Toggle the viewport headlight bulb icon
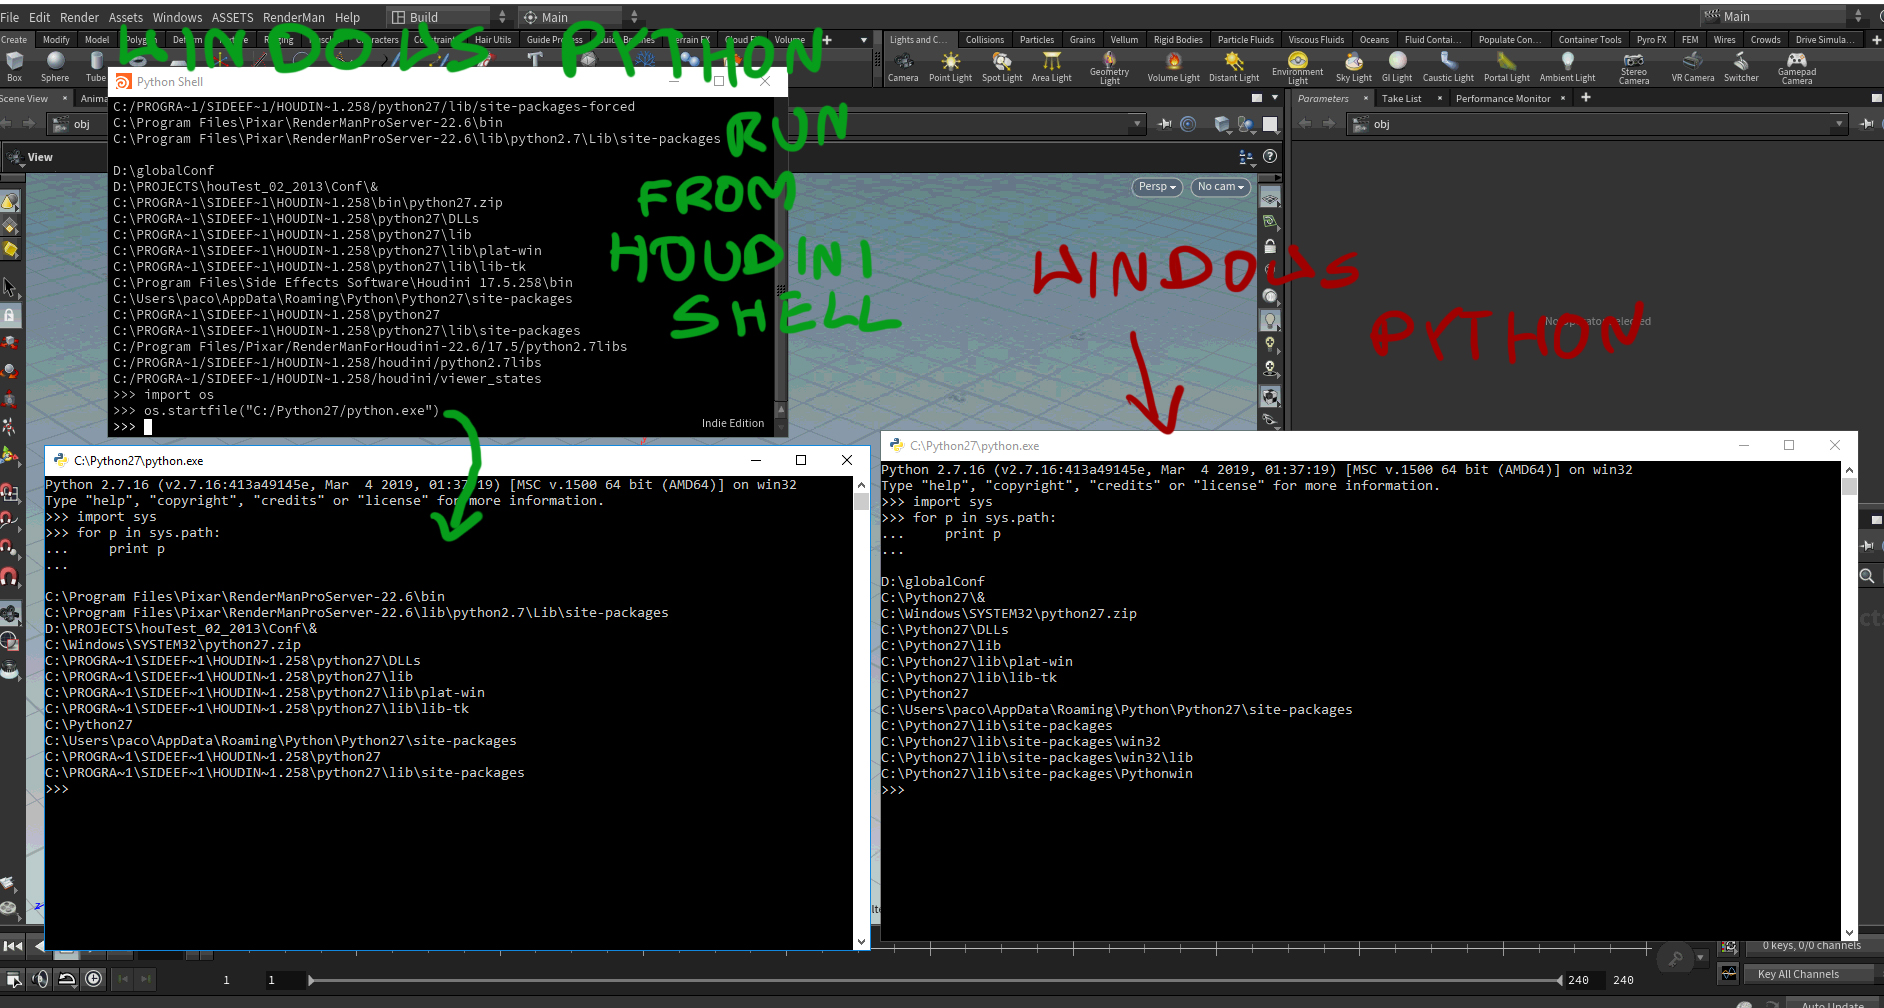The image size is (1884, 1008). (x=1270, y=321)
